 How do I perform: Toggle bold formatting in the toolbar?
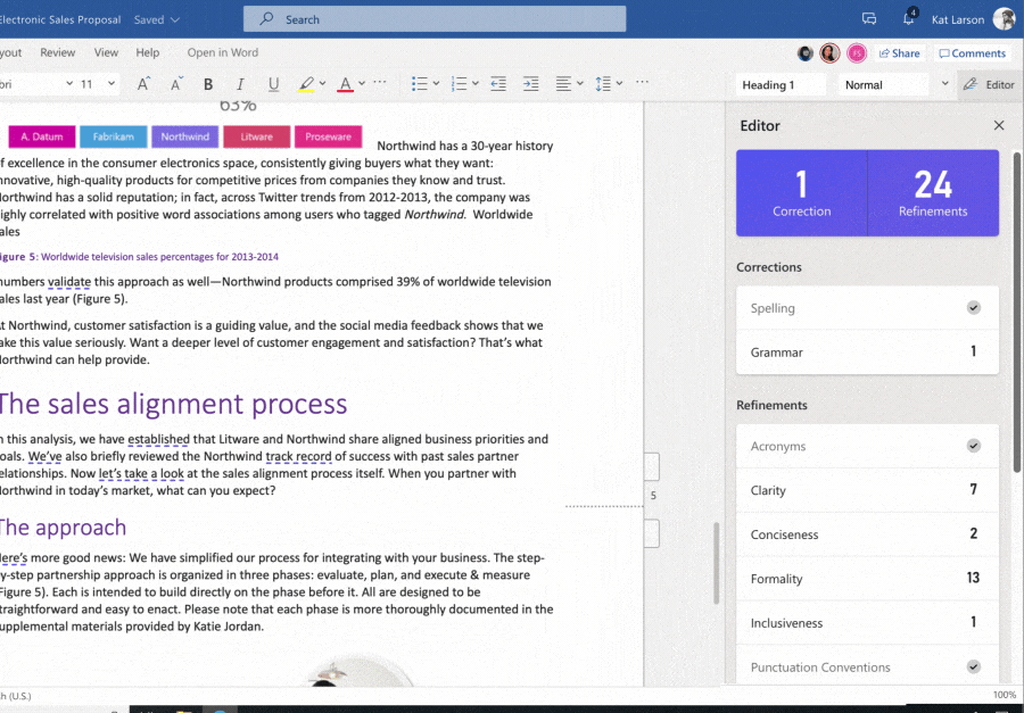click(208, 84)
